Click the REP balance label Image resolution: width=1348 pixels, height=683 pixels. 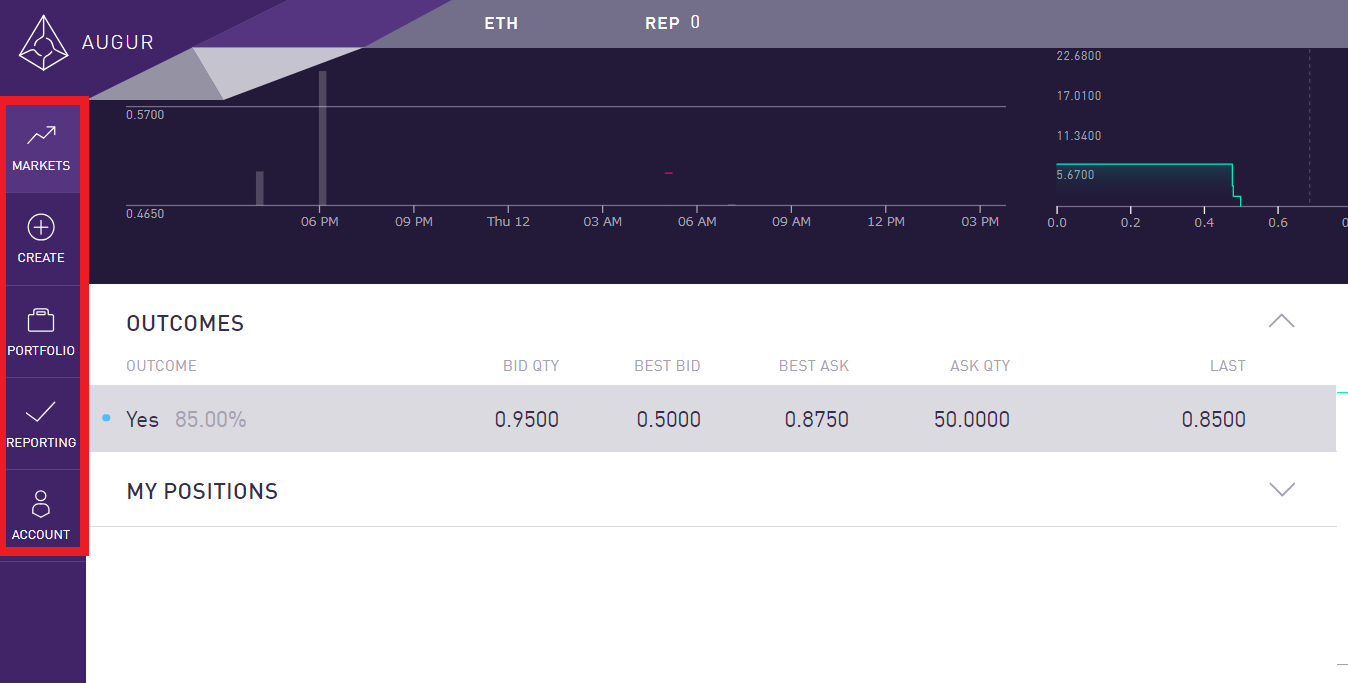click(x=662, y=23)
